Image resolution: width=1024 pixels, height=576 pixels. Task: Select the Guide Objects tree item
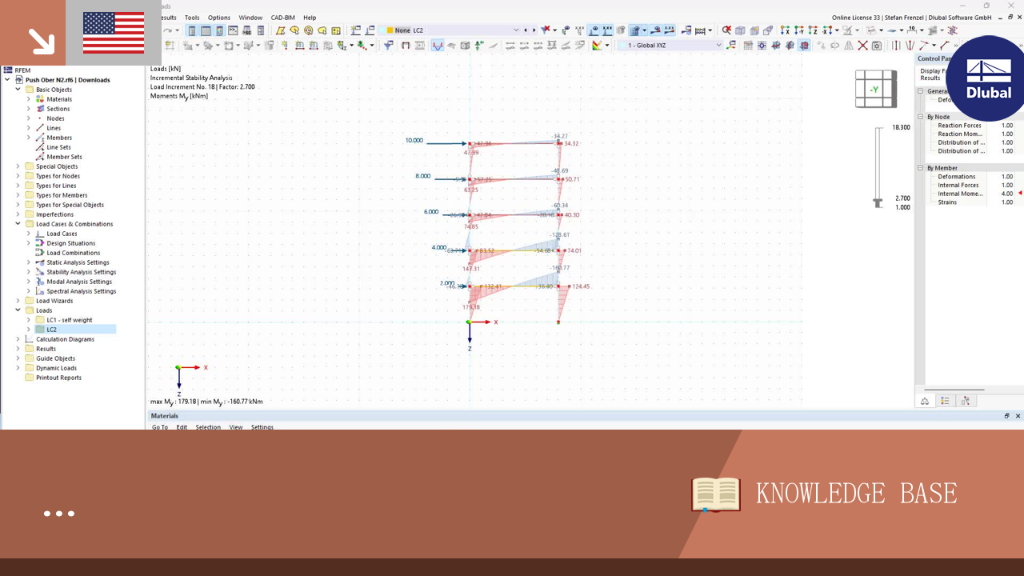(x=56, y=359)
